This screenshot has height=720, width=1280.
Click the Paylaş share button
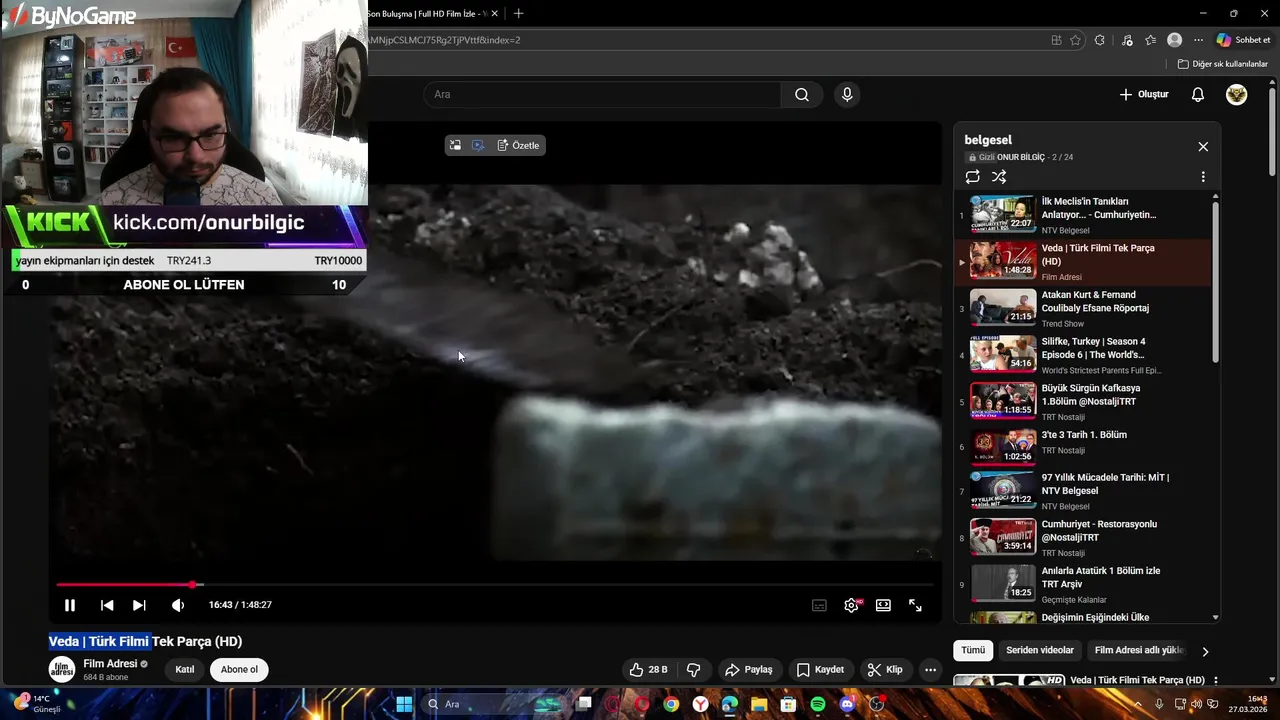pos(749,670)
